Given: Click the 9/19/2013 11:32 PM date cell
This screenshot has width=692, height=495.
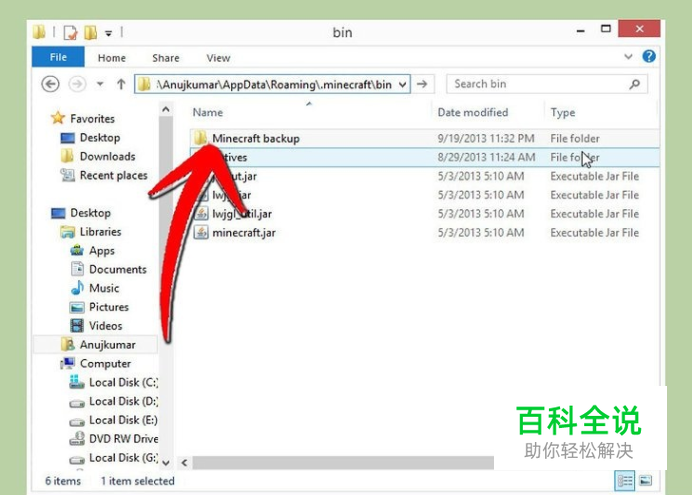Looking at the screenshot, I should coord(486,139).
